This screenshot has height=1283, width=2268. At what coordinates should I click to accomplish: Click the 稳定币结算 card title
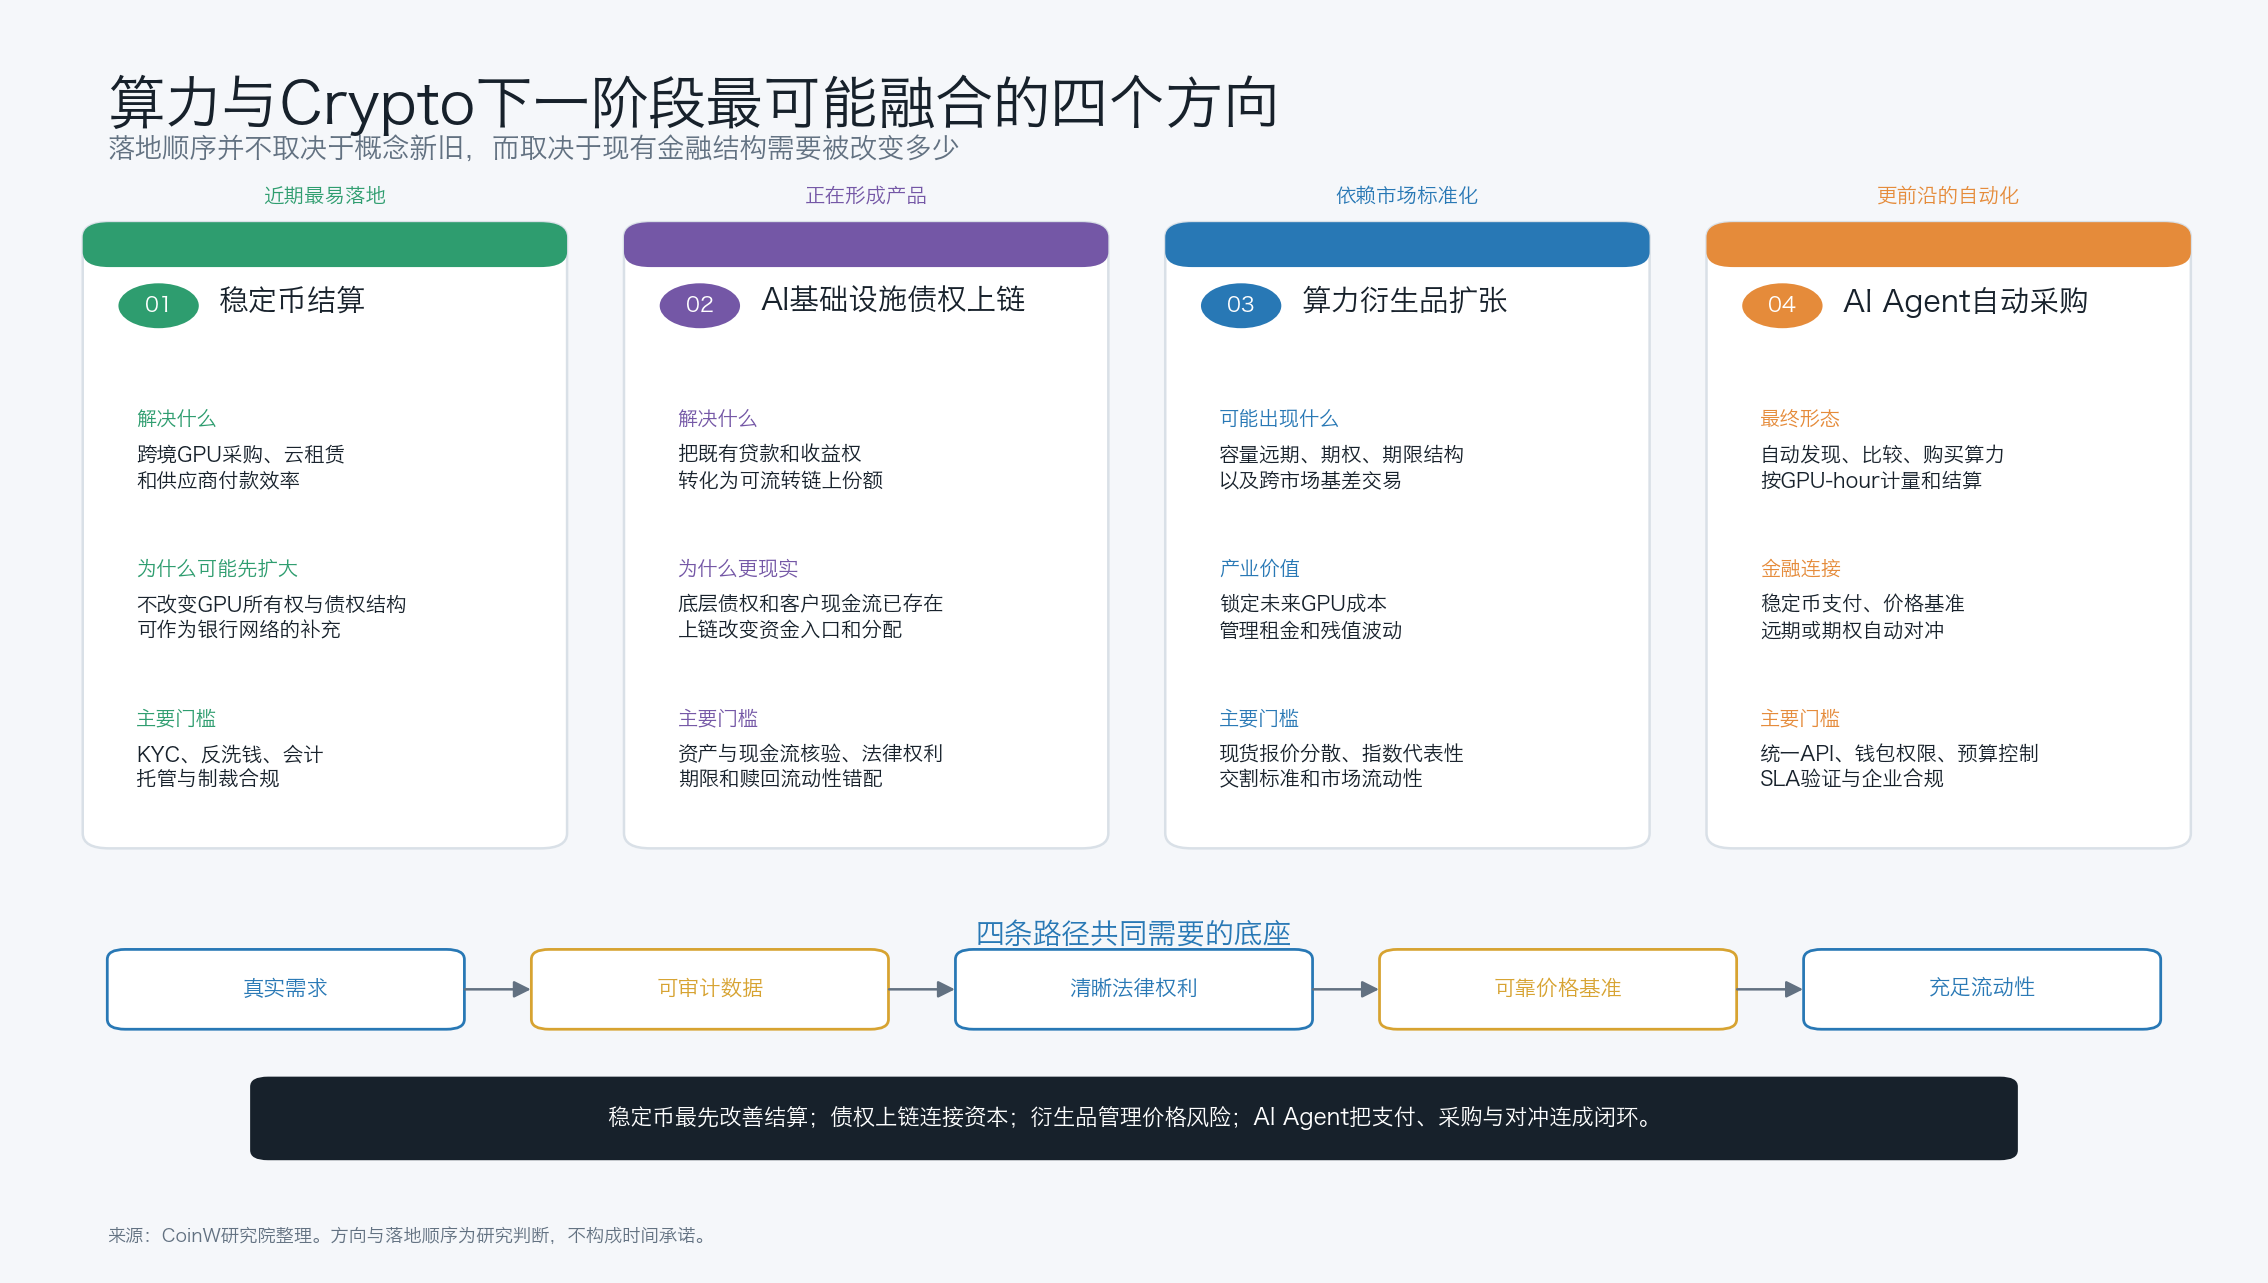292,301
